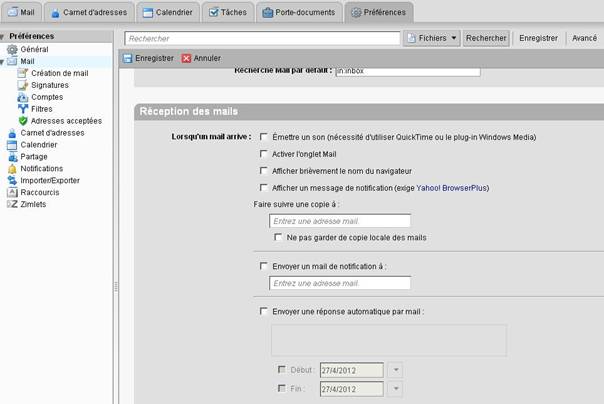604x404 pixels.
Task: Check Activer l'onglet Mail option
Action: pos(263,154)
